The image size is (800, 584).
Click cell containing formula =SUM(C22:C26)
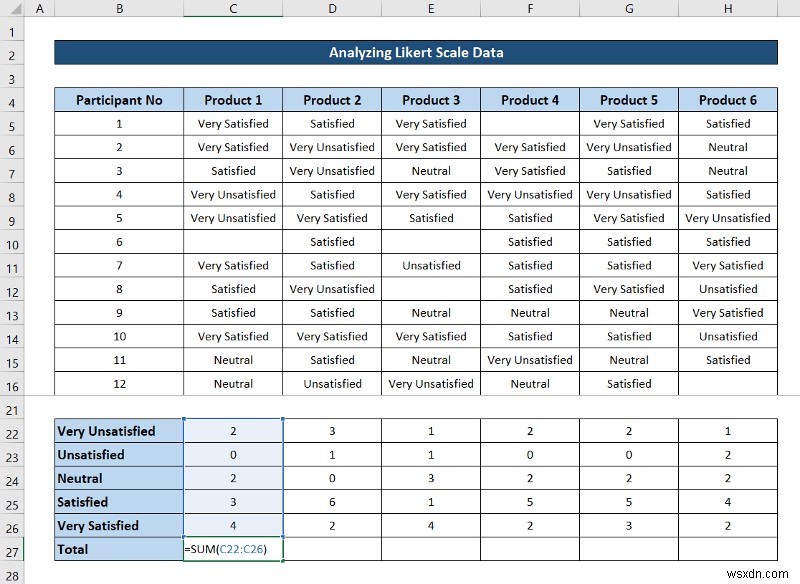click(x=232, y=549)
